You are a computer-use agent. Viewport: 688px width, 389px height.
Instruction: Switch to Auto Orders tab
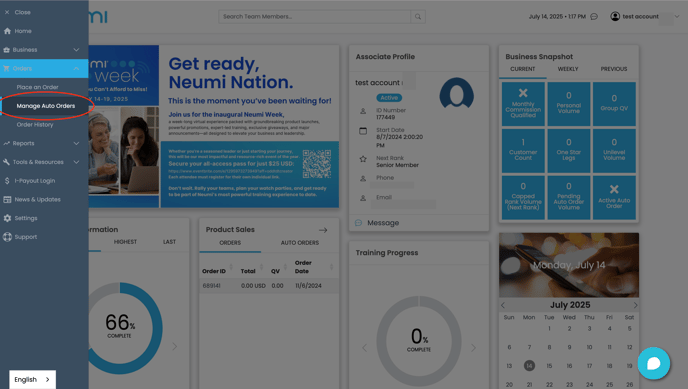coord(300,243)
